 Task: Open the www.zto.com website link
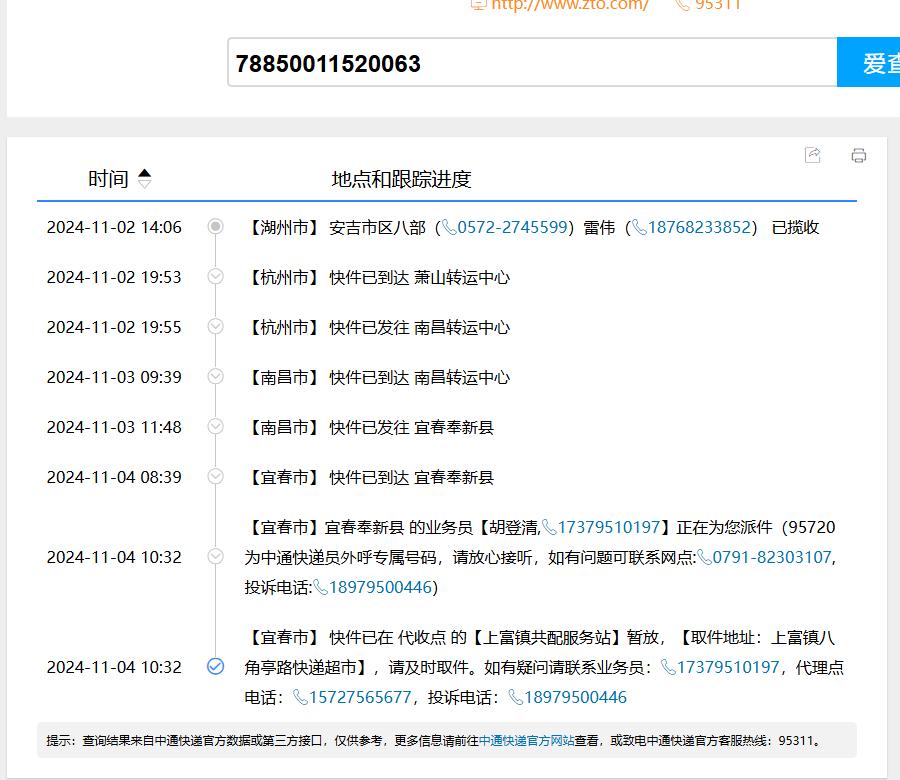click(x=569, y=5)
